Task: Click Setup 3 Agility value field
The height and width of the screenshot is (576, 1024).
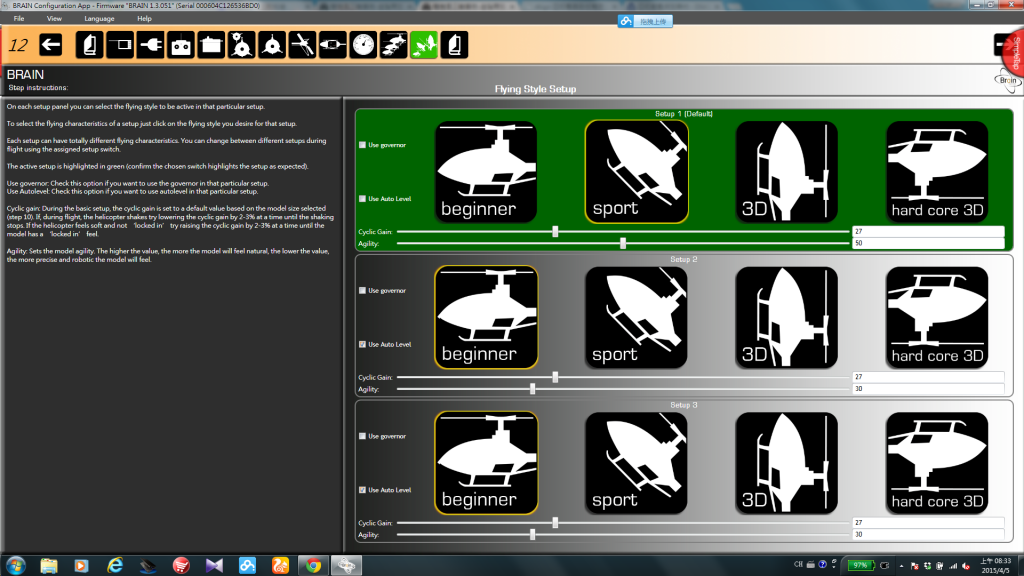Action: (928, 534)
